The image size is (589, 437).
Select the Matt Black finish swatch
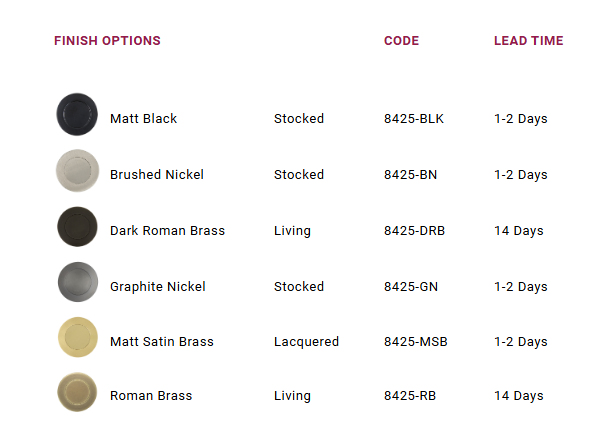(x=77, y=114)
